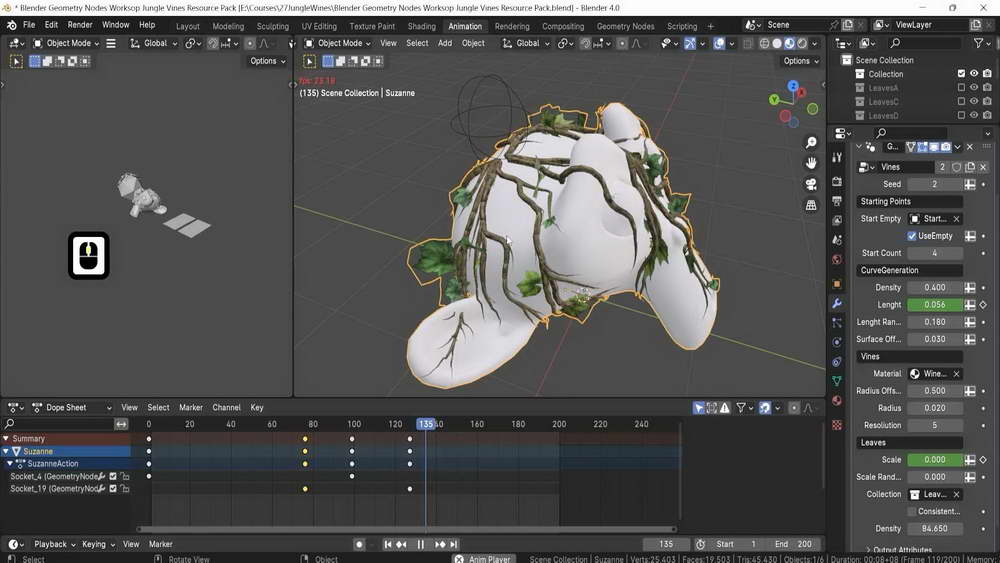Image resolution: width=1000 pixels, height=563 pixels.
Task: Collapse the Summary channel triangle
Action: click(x=6, y=439)
